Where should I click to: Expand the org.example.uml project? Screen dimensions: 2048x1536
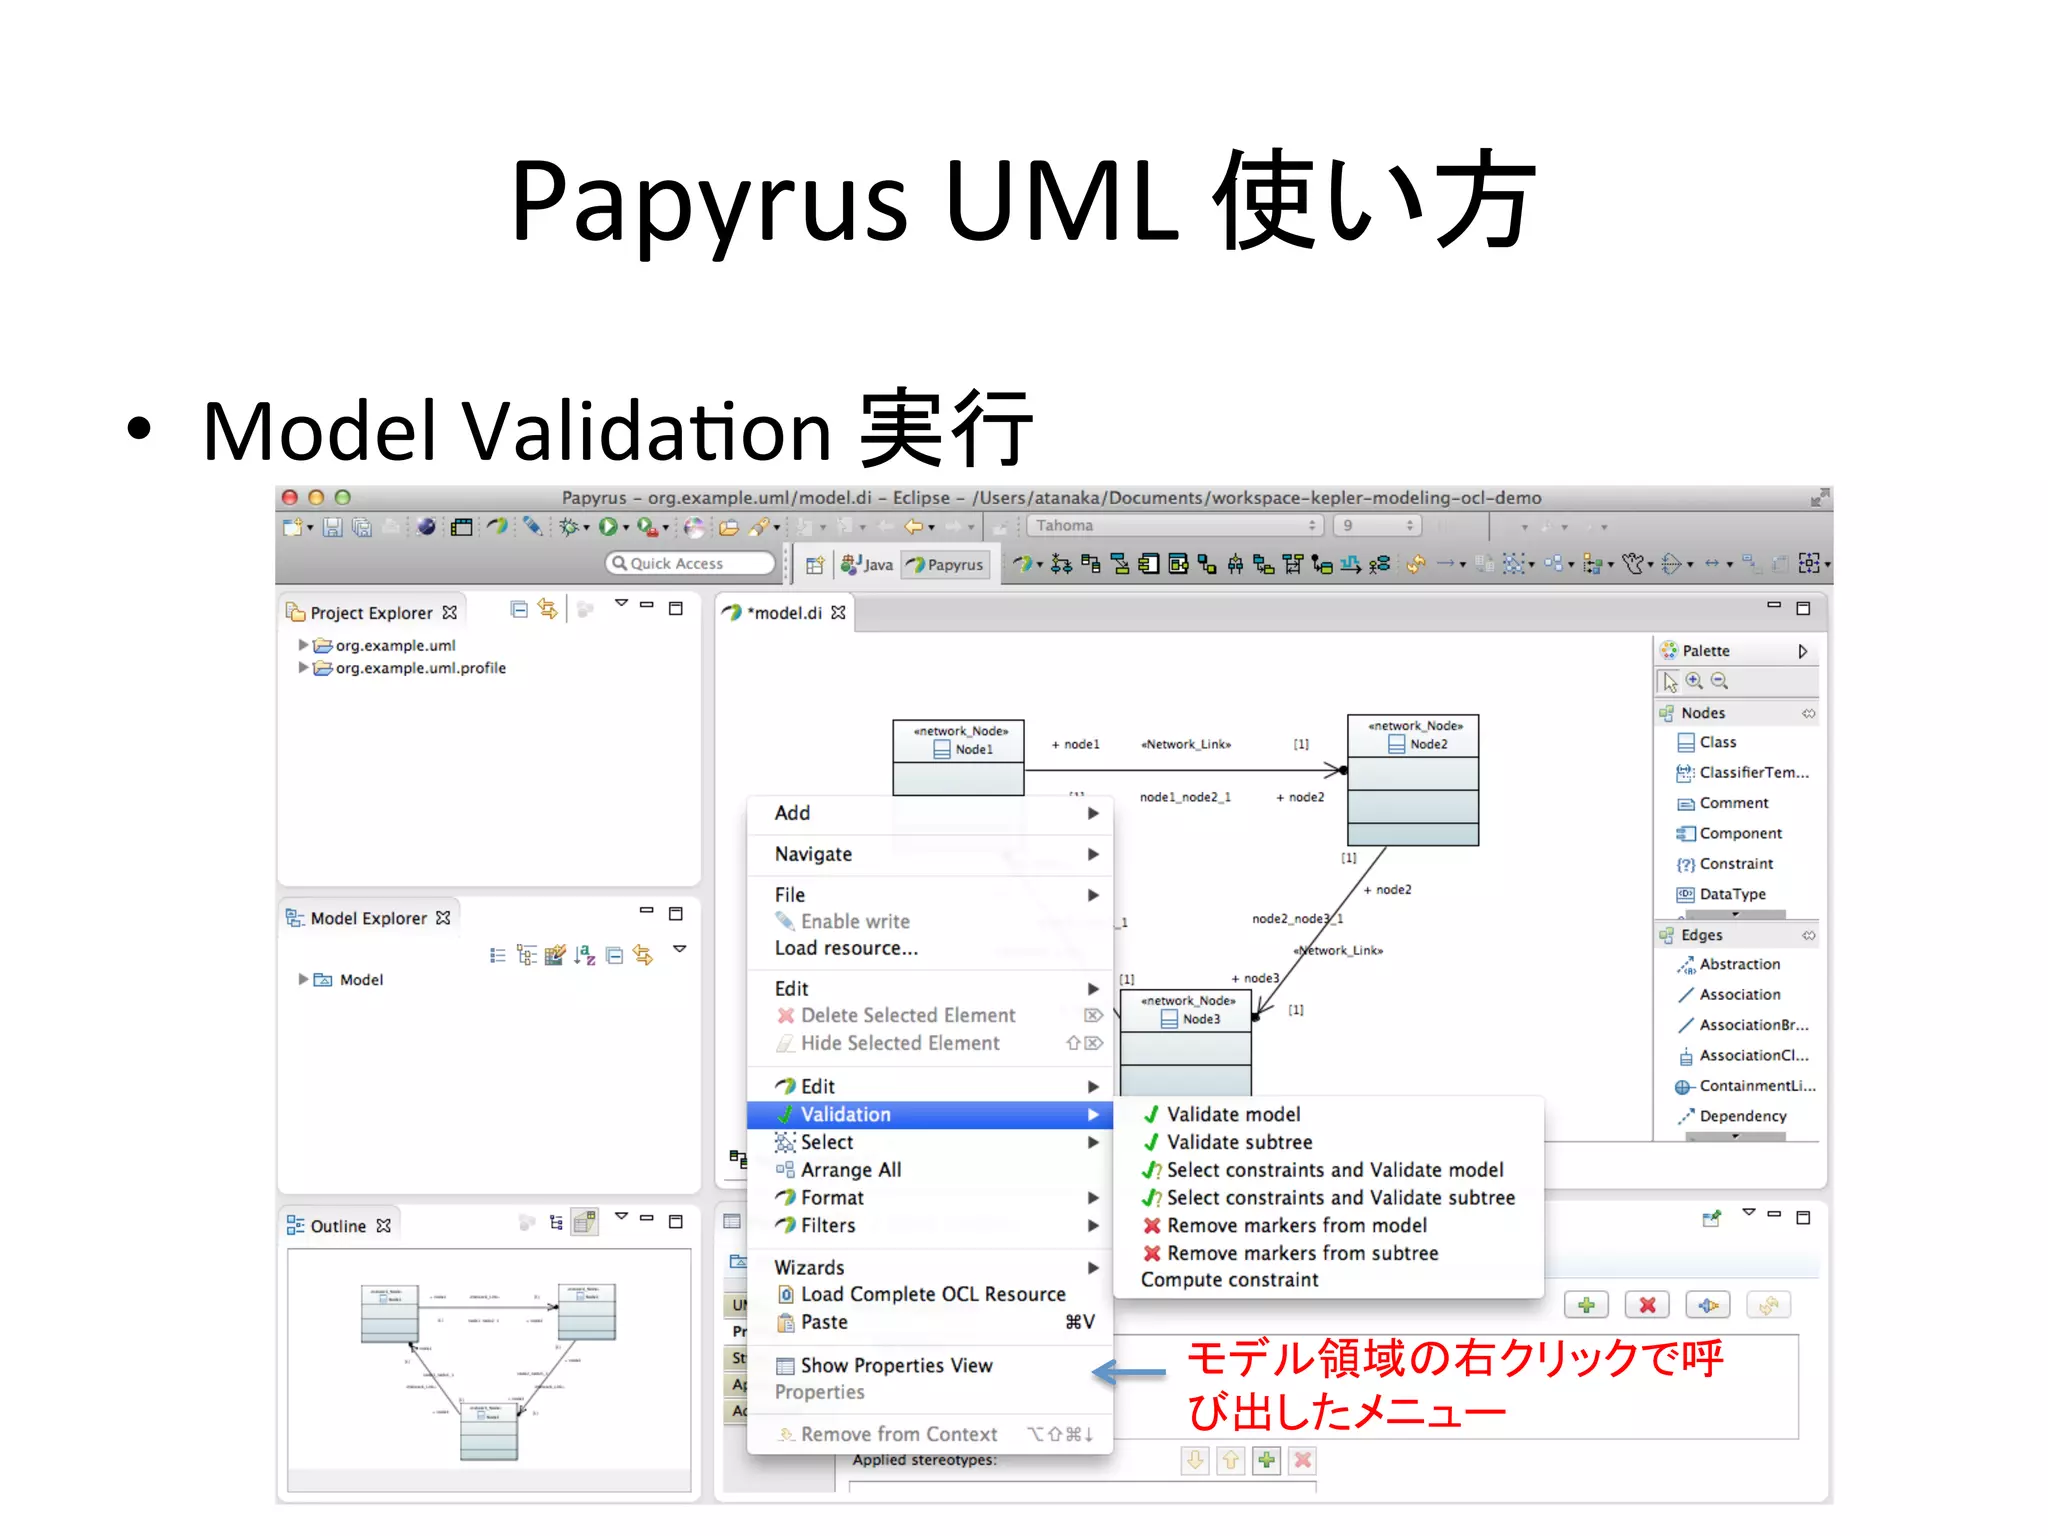303,645
